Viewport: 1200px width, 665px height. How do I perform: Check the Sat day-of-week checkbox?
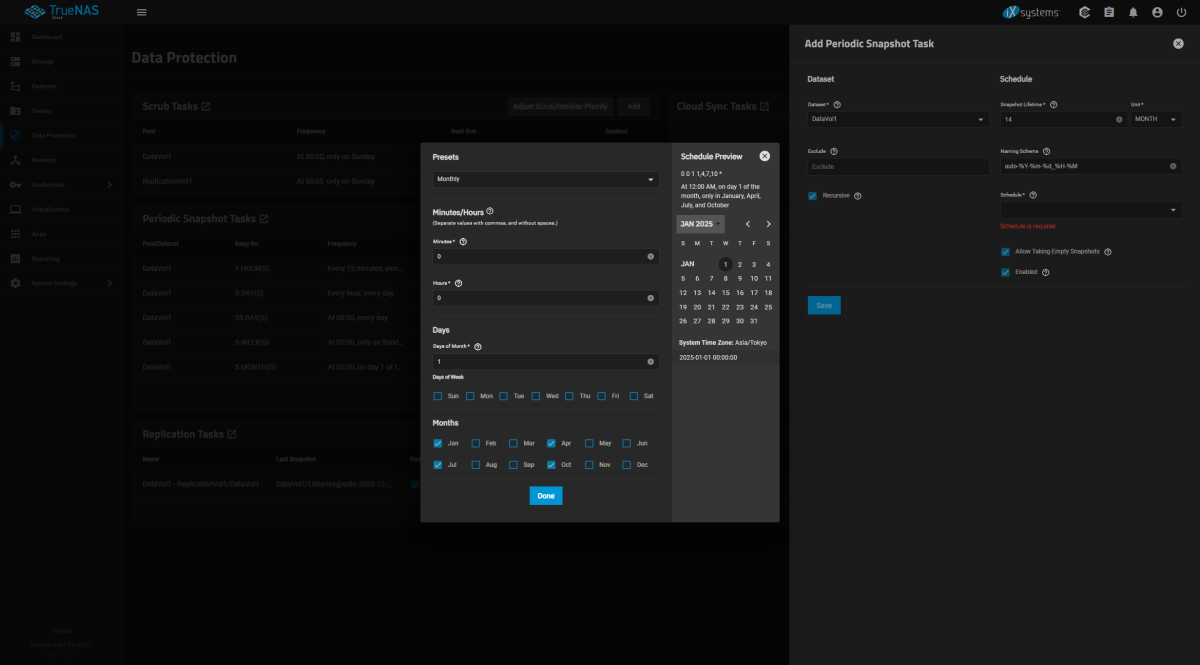pyautogui.click(x=634, y=396)
